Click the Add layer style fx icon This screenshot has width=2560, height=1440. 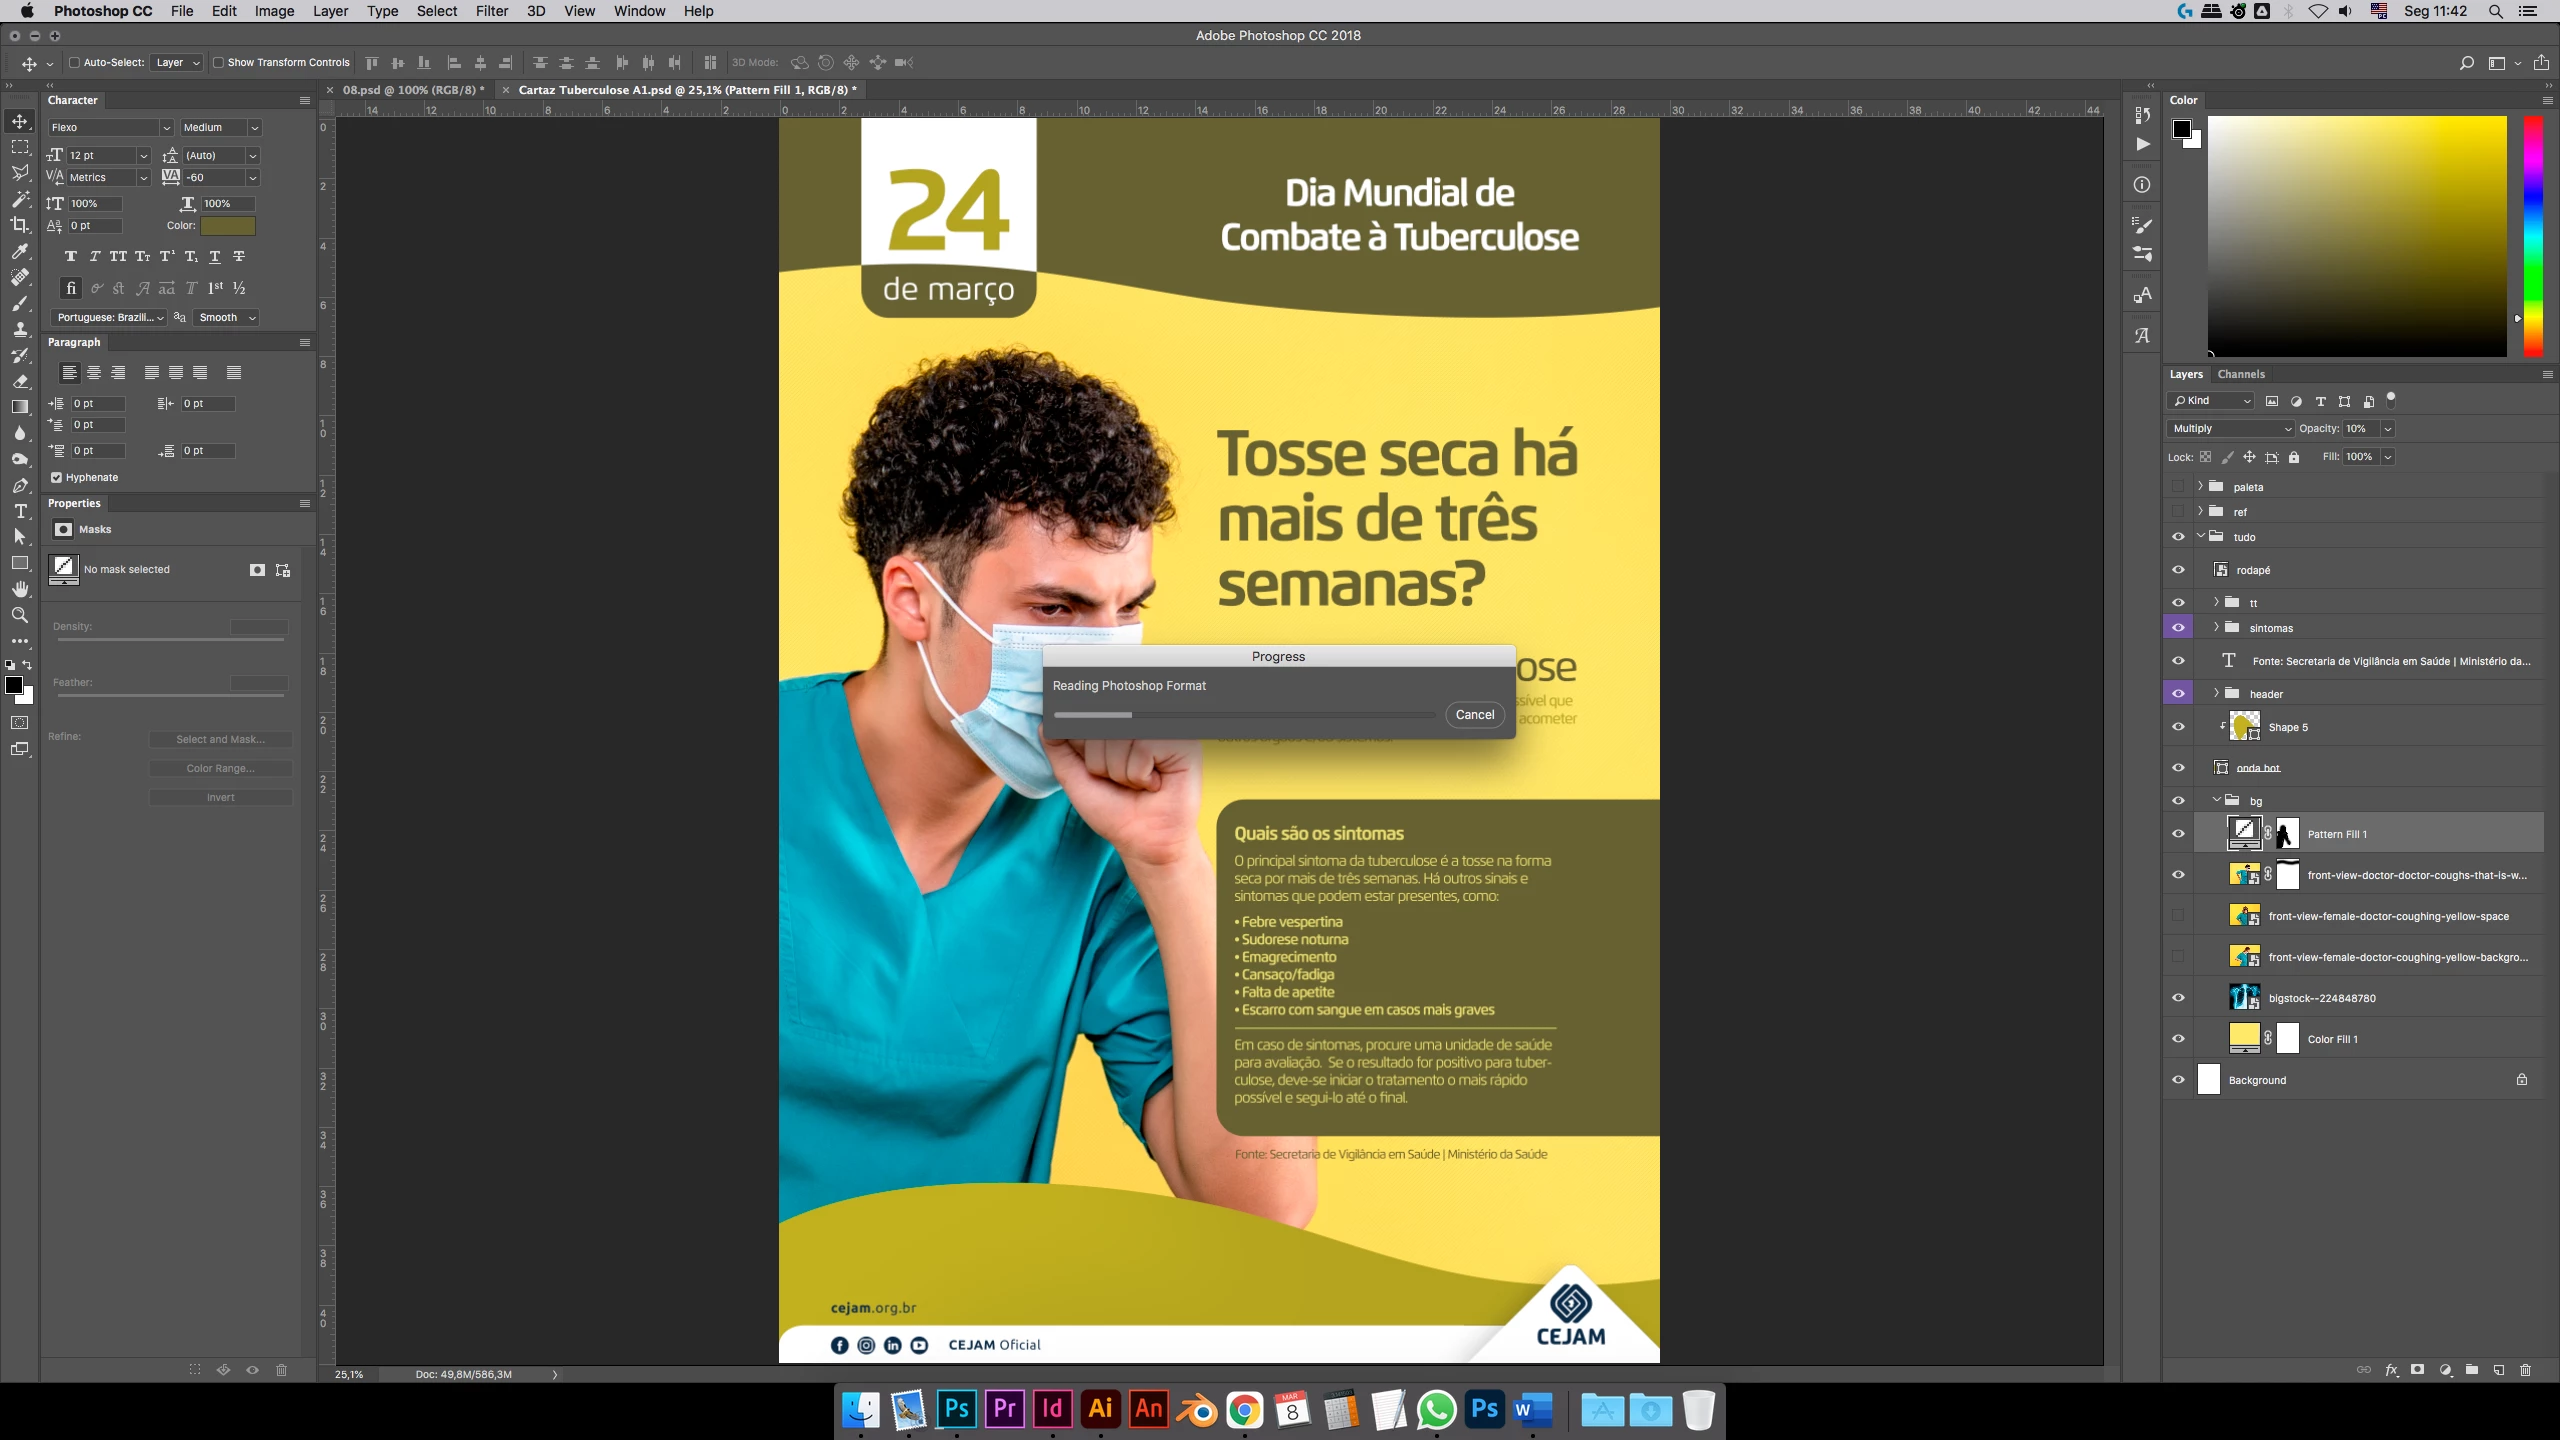tap(2391, 1370)
